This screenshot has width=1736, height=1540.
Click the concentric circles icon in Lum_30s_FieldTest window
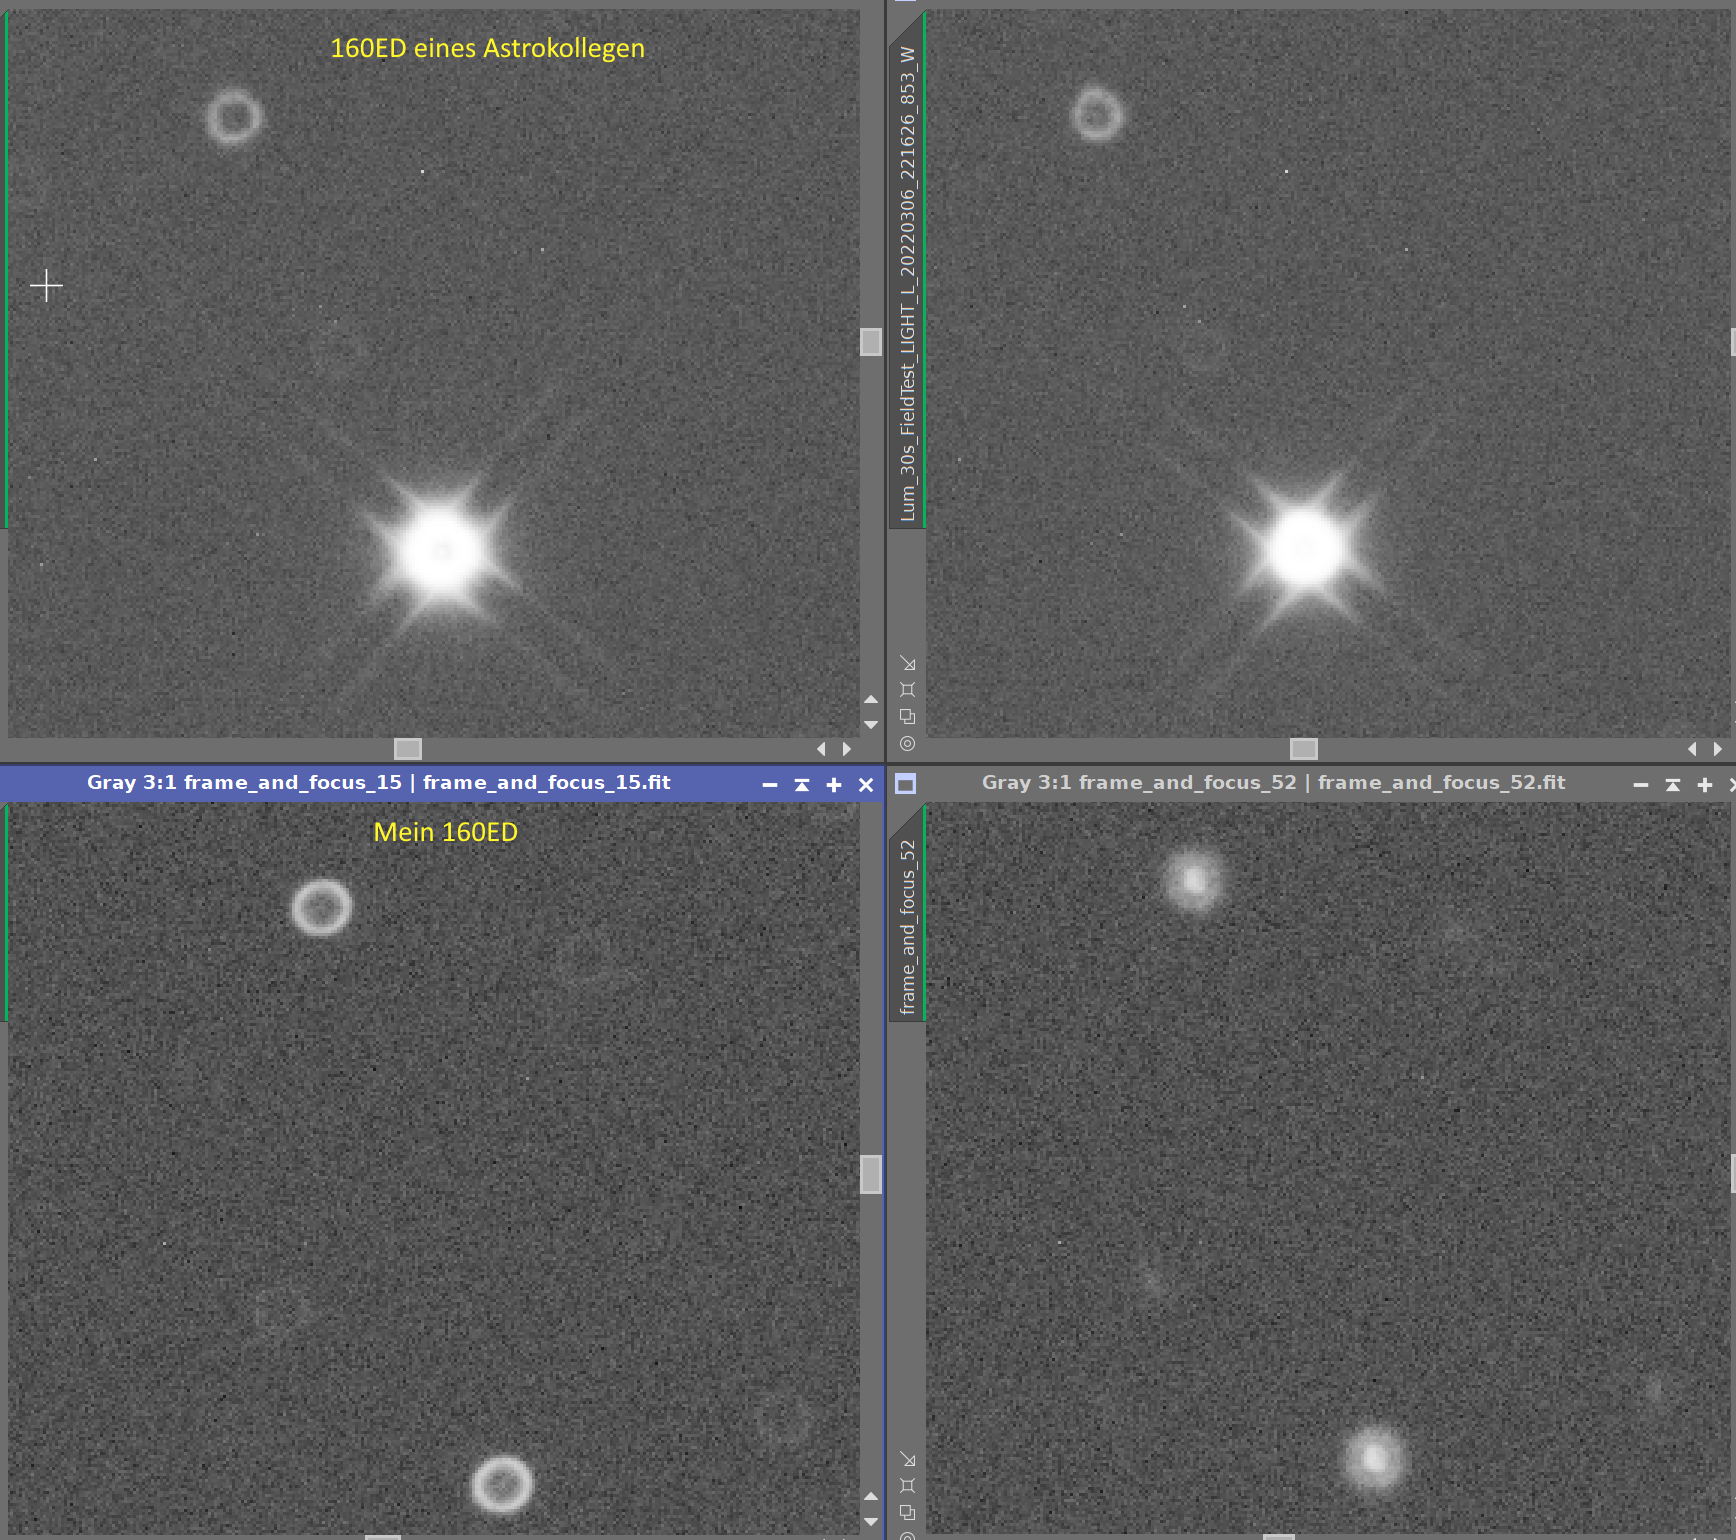pos(907,744)
